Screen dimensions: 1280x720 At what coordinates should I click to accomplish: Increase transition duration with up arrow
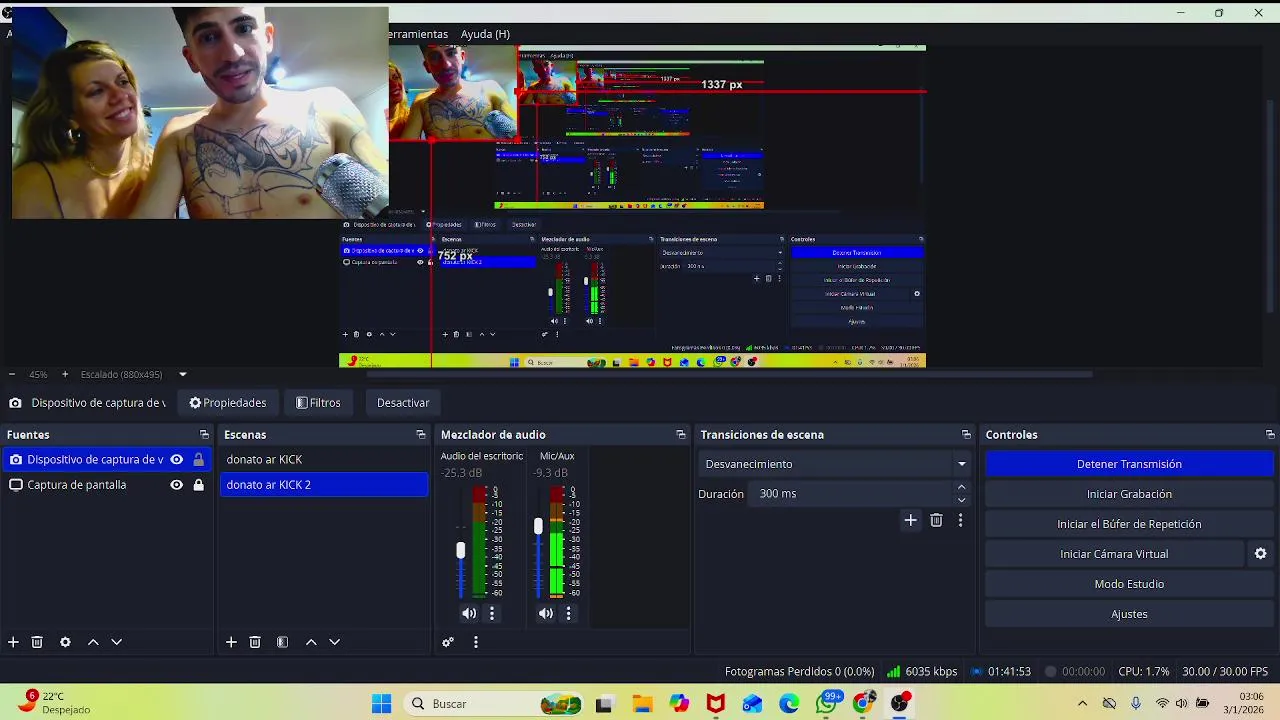point(961,487)
